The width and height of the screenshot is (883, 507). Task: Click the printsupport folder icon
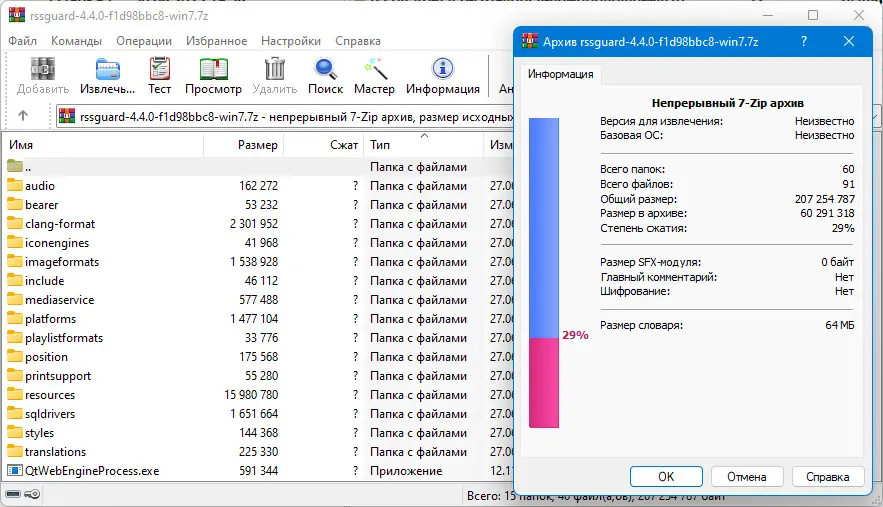coord(15,376)
